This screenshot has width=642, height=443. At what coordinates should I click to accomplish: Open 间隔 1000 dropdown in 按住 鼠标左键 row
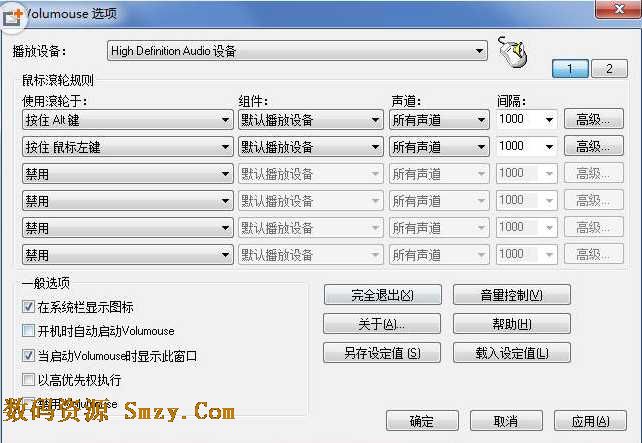tap(527, 147)
